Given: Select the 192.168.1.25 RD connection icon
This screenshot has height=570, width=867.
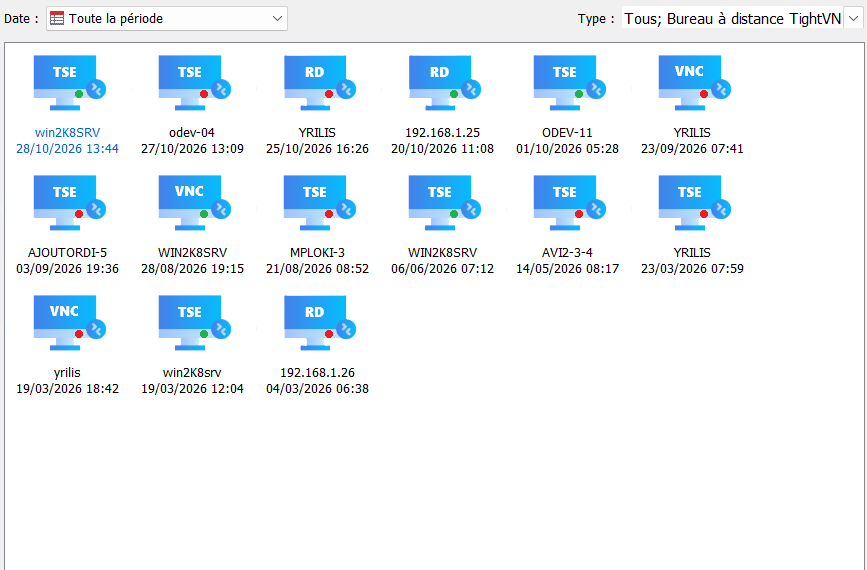Looking at the screenshot, I should pos(444,83).
